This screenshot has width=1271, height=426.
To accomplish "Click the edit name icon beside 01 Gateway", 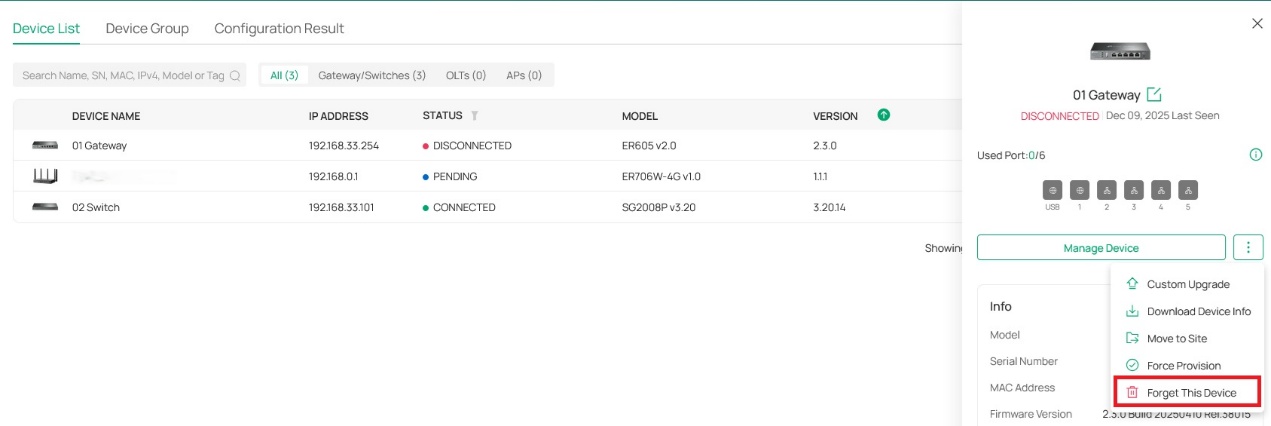I will pyautogui.click(x=1154, y=95).
